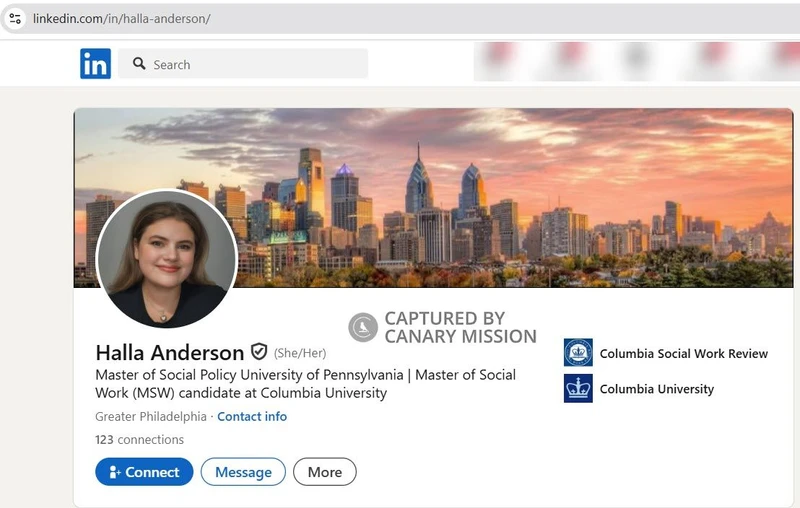Image resolution: width=800 pixels, height=508 pixels.
Task: Open the site settings icon in address bar
Action: coord(15,19)
